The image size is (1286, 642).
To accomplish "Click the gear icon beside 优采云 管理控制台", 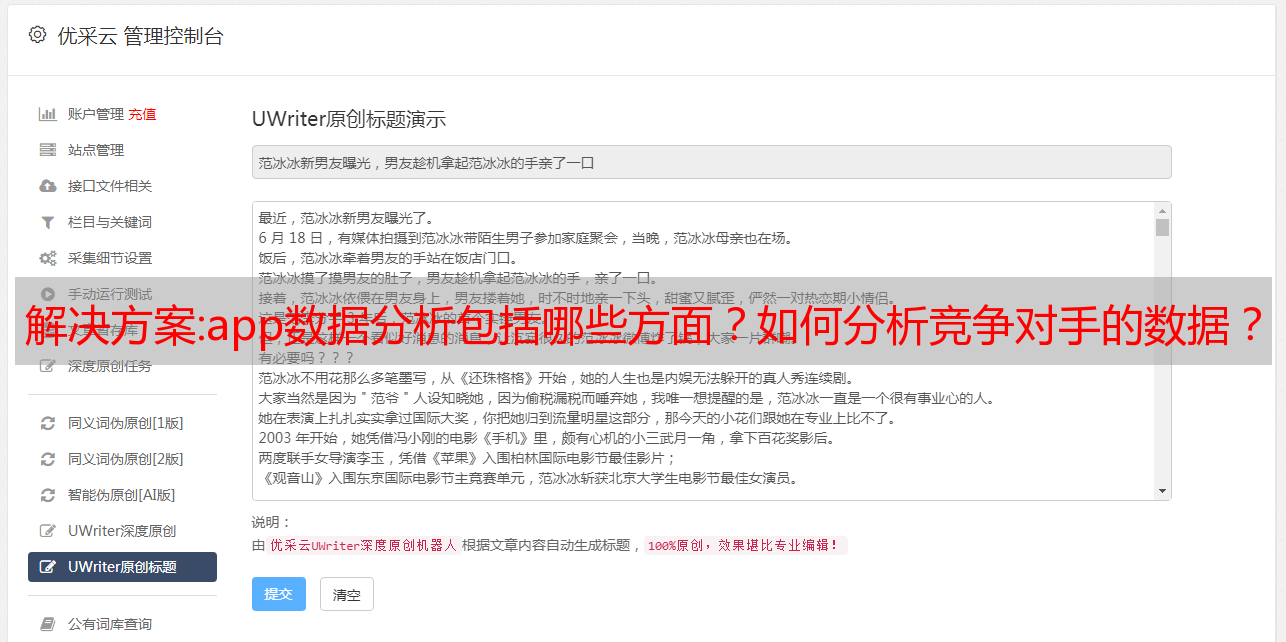I will [38, 35].
